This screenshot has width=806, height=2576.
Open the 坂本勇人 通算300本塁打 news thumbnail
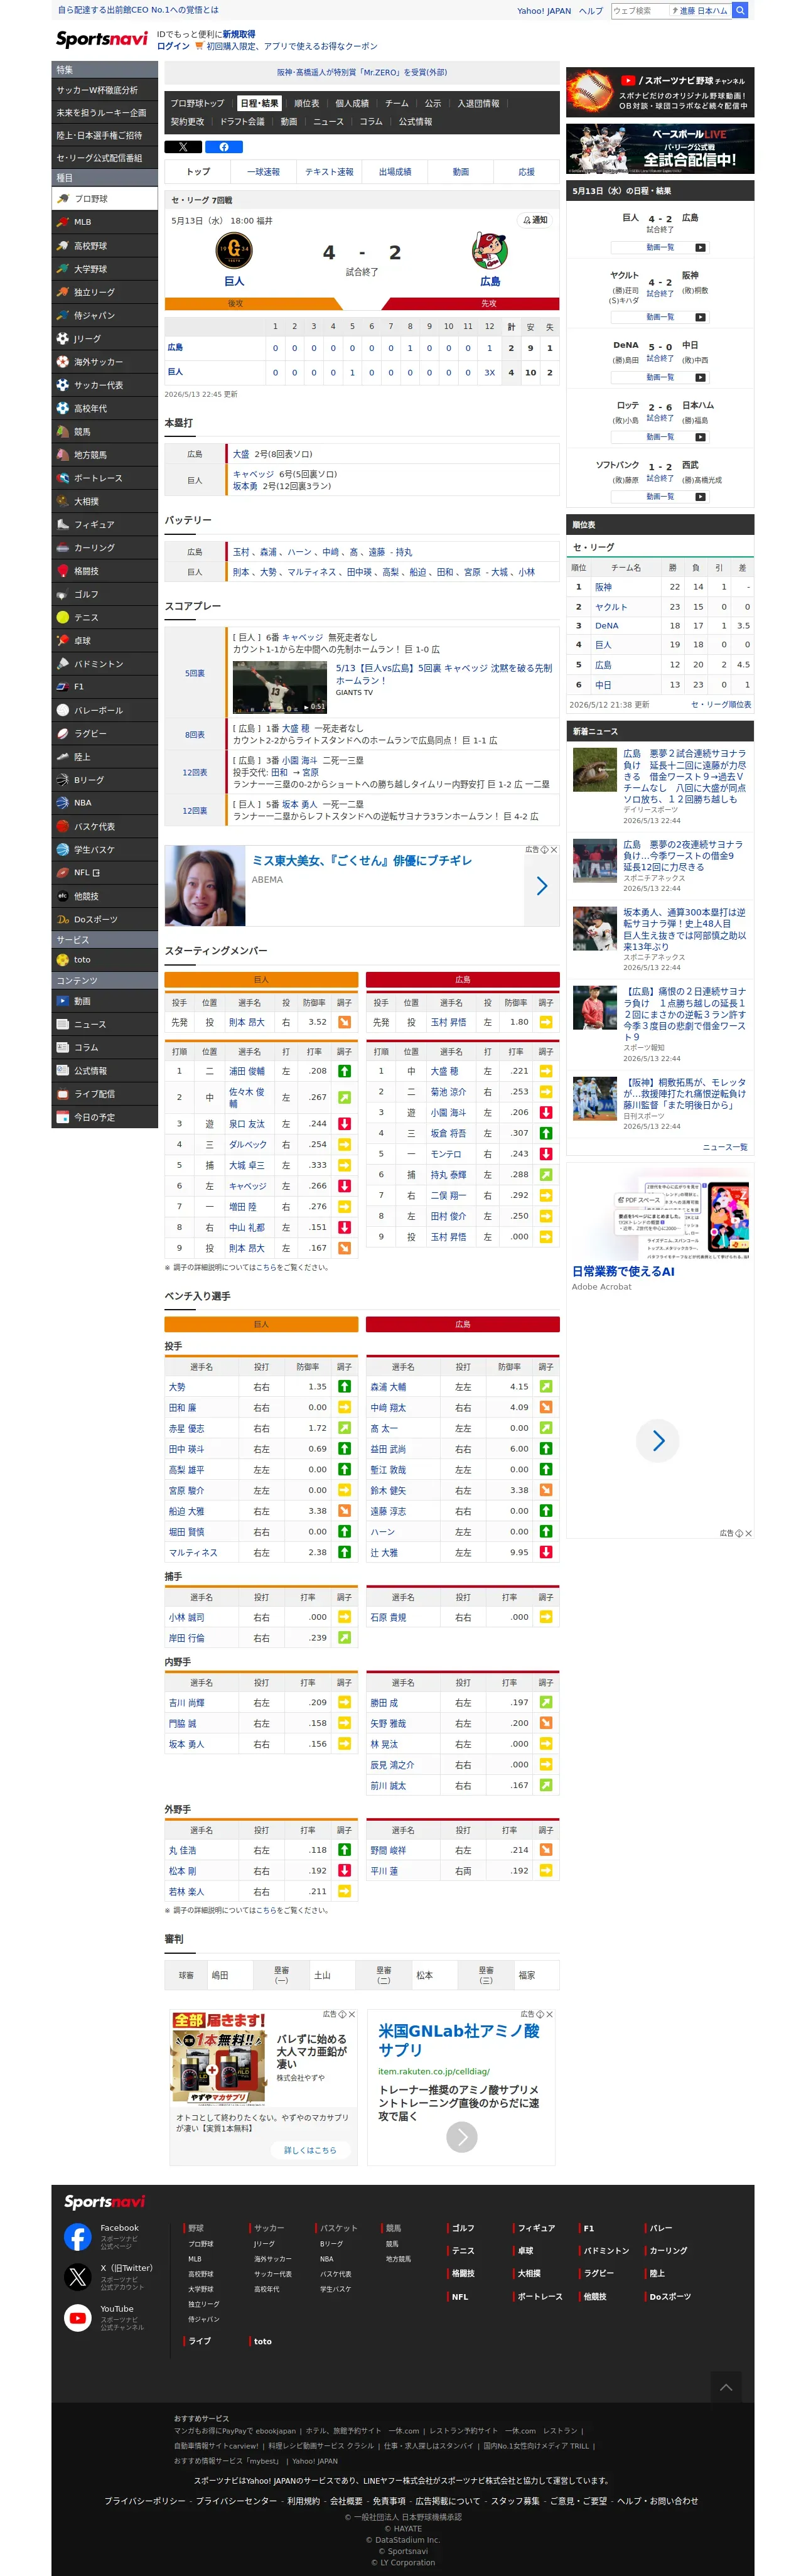[x=595, y=929]
